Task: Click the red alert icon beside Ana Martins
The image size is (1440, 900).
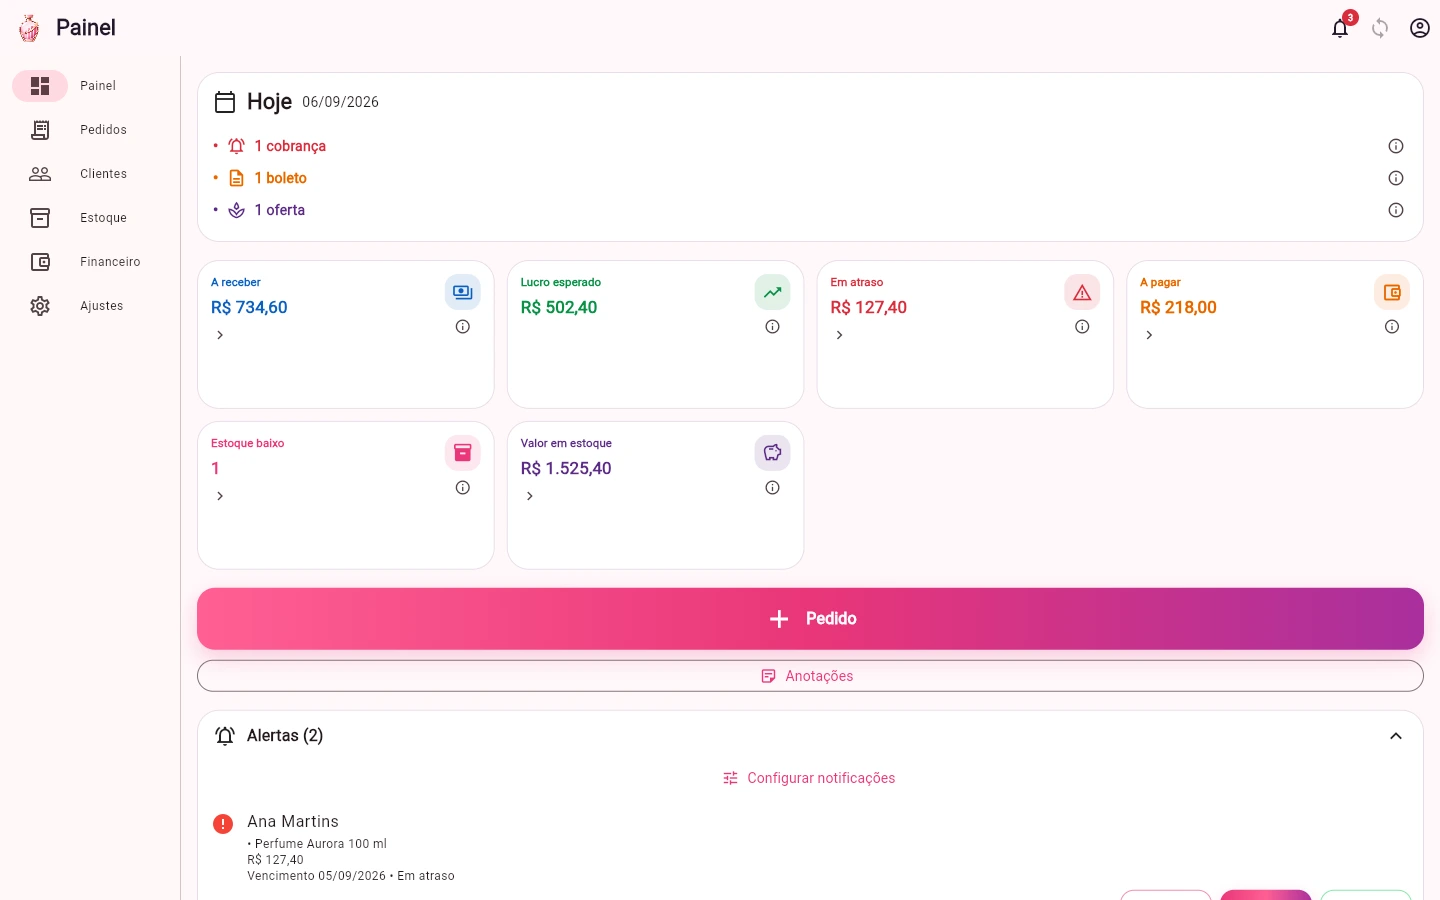Action: [x=223, y=824]
